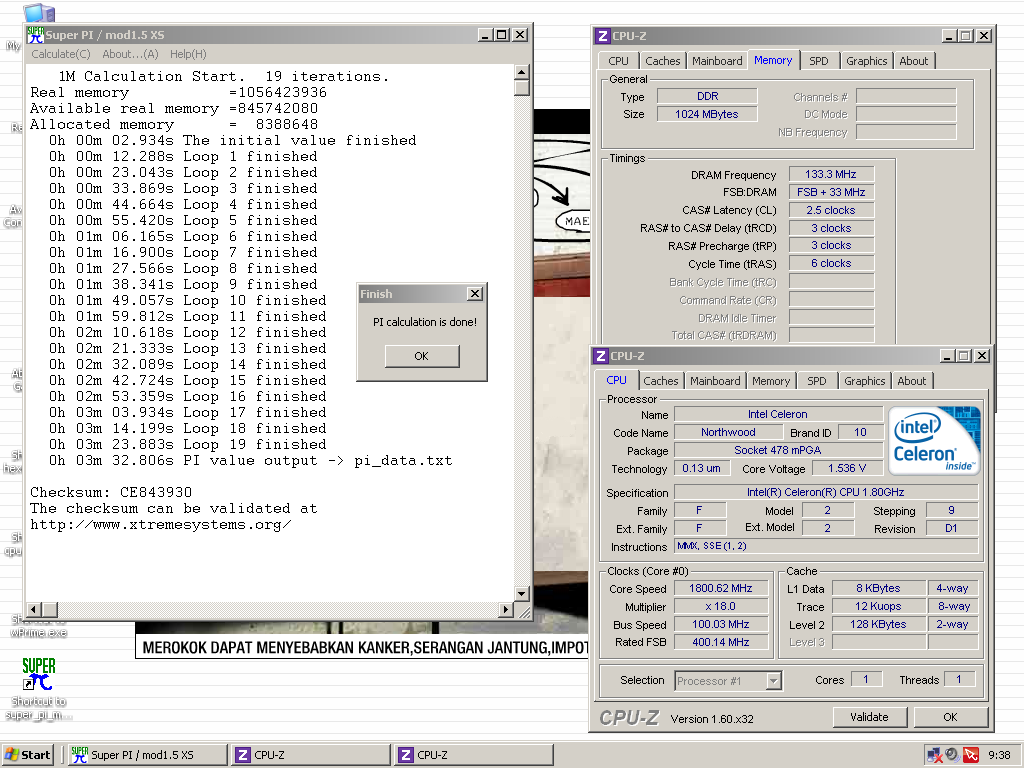This screenshot has height=768, width=1024.
Task: Click the system tray network icon with red X
Action: pos(935,755)
